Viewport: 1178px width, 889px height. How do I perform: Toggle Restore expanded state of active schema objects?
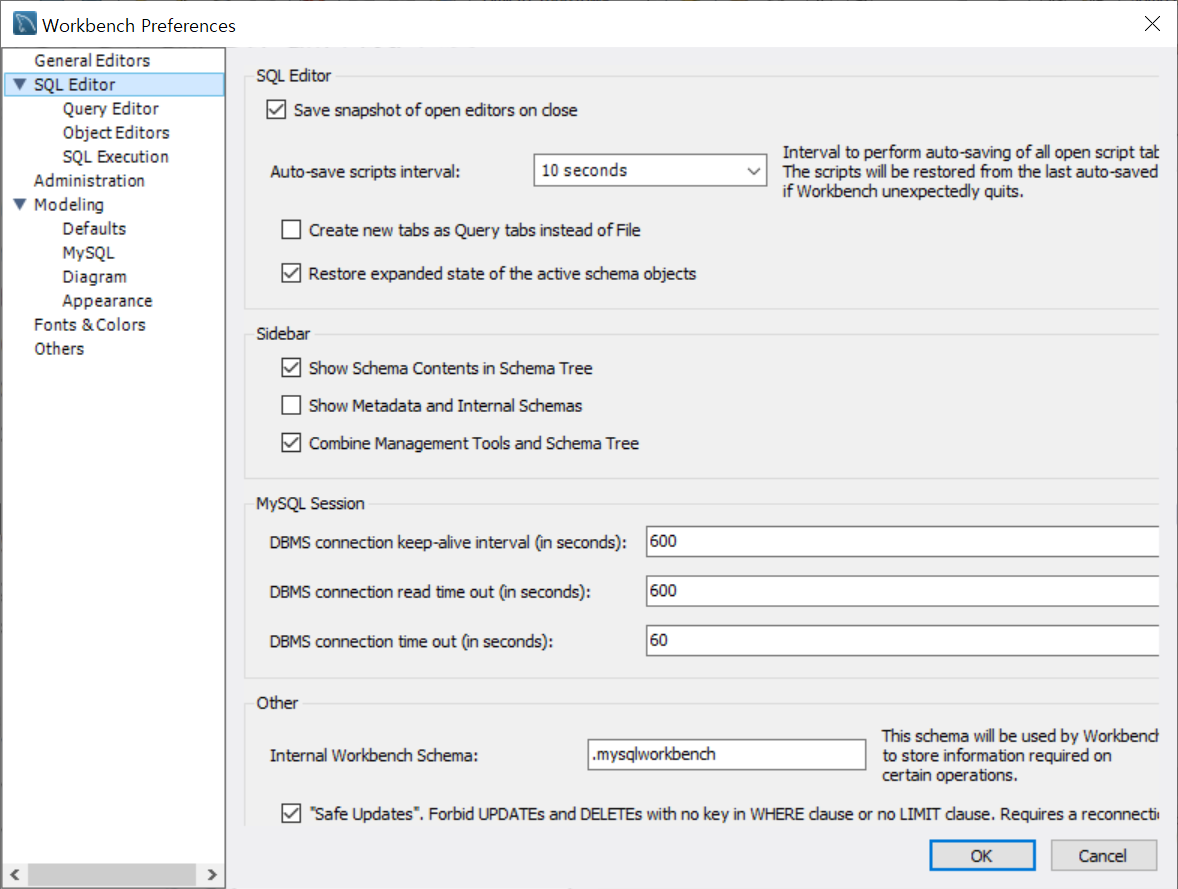[x=291, y=273]
